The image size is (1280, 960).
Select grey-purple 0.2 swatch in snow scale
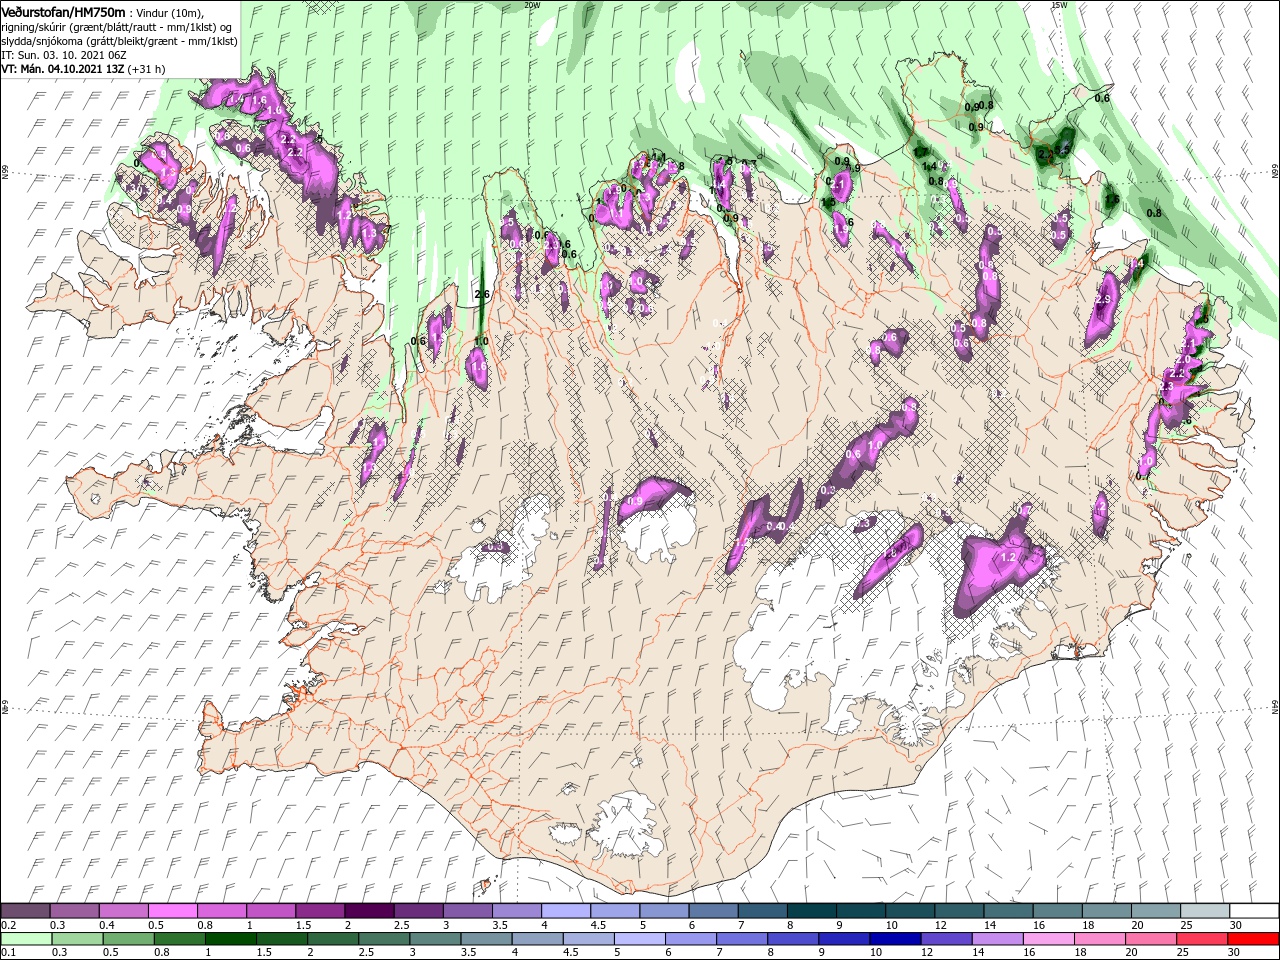[x=25, y=911]
